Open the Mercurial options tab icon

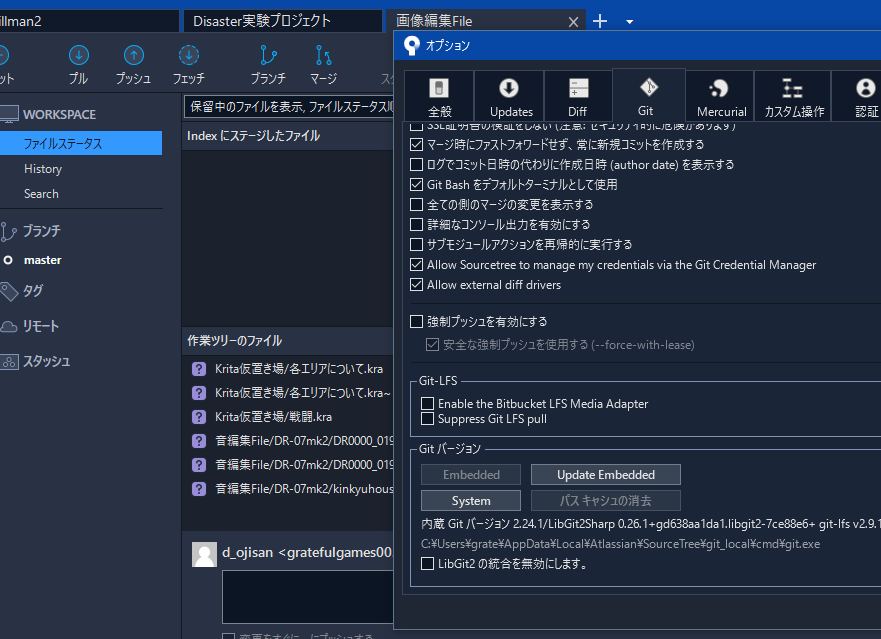coord(719,88)
